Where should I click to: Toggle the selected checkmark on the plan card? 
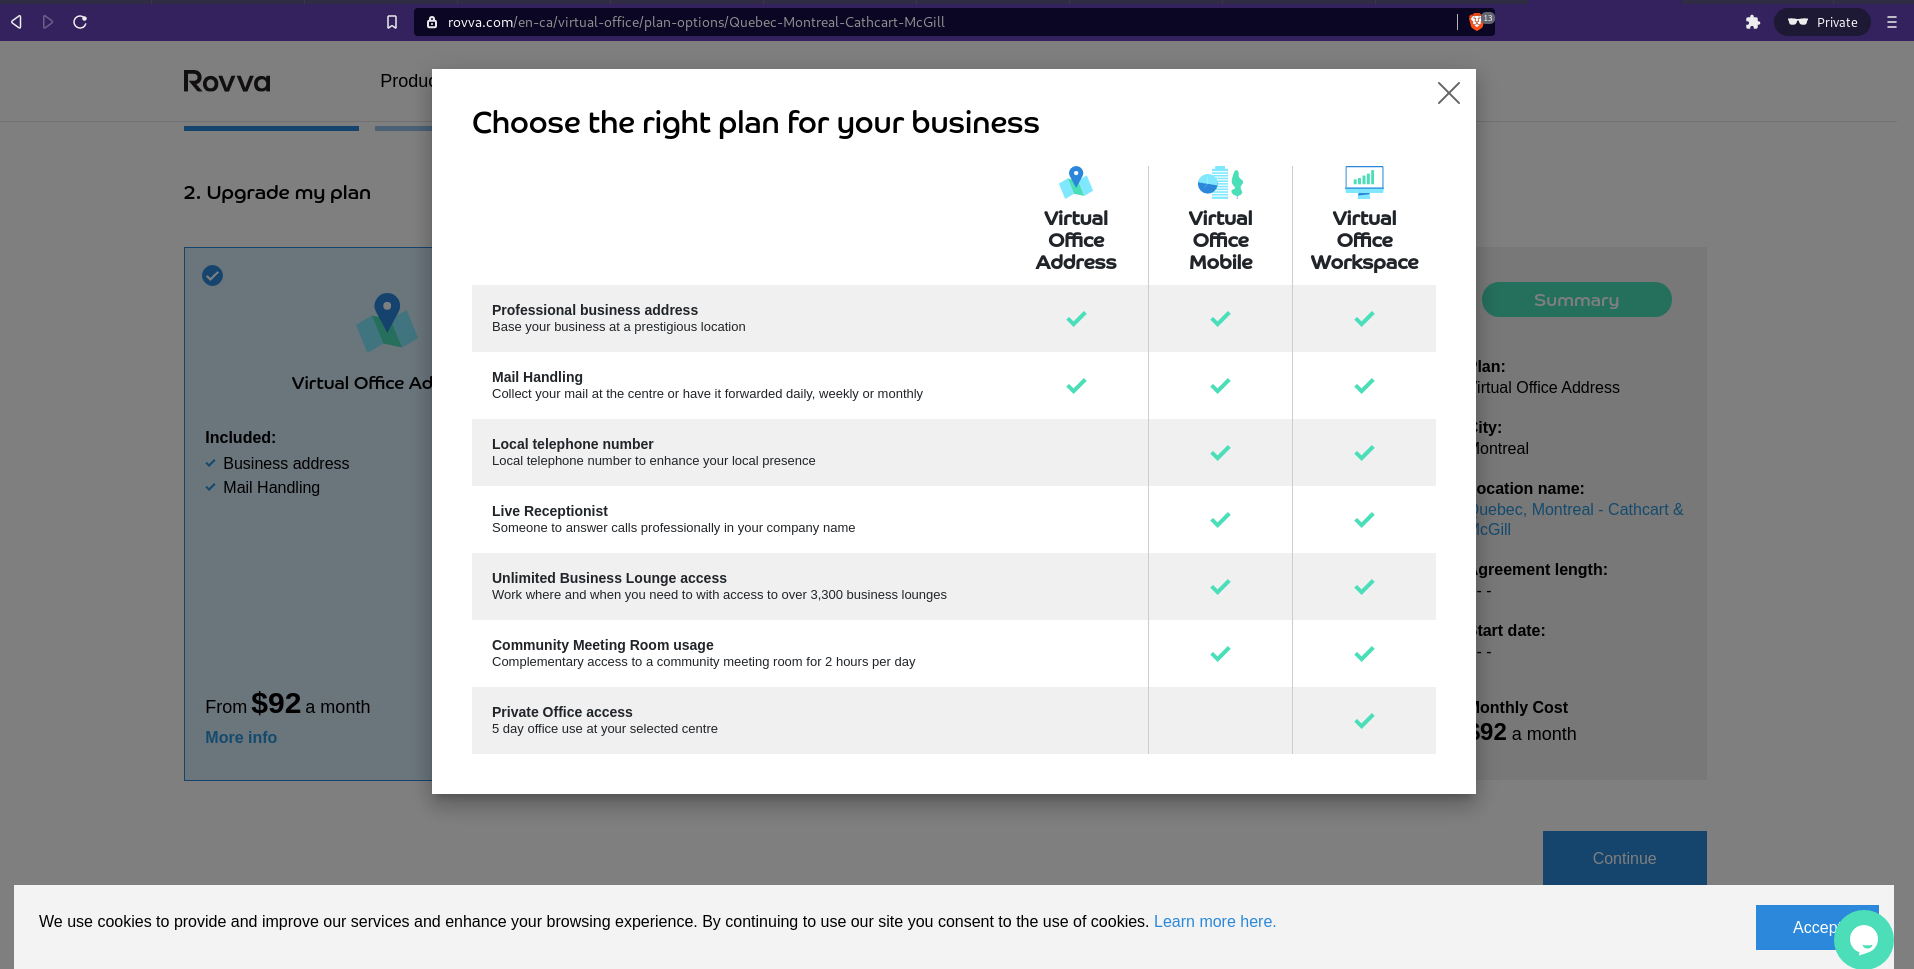[x=212, y=275]
